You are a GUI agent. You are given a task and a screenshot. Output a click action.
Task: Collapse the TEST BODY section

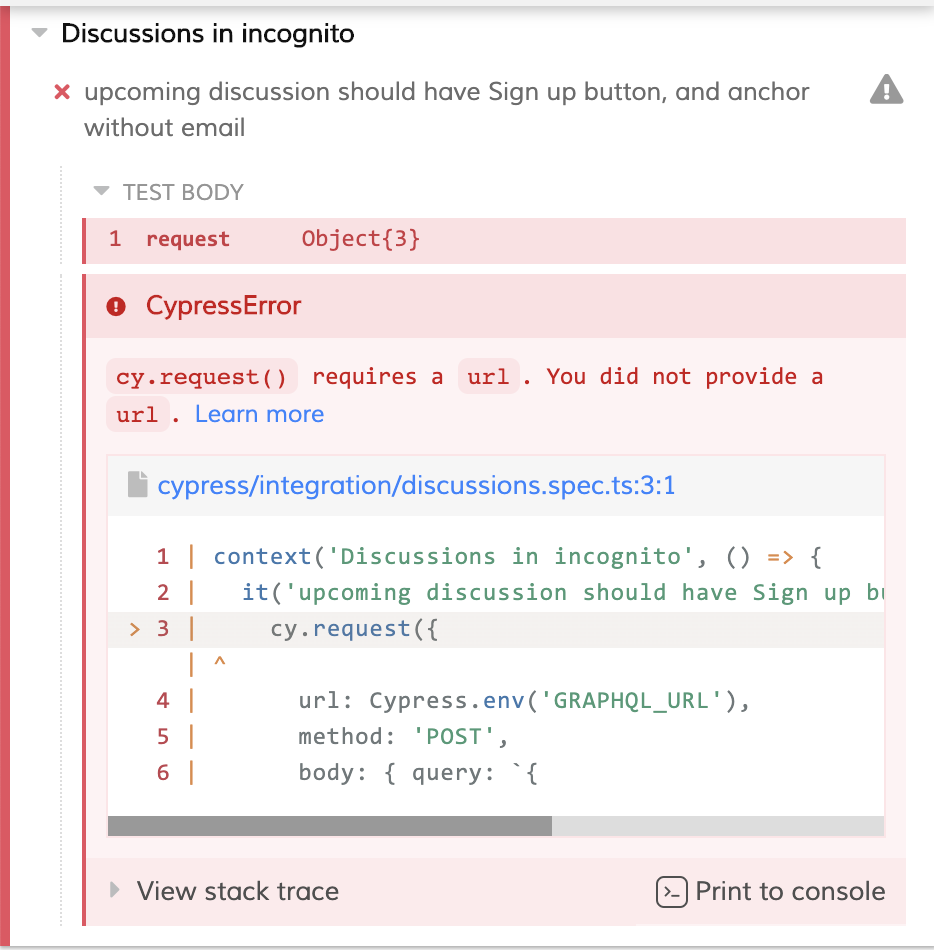[x=99, y=191]
